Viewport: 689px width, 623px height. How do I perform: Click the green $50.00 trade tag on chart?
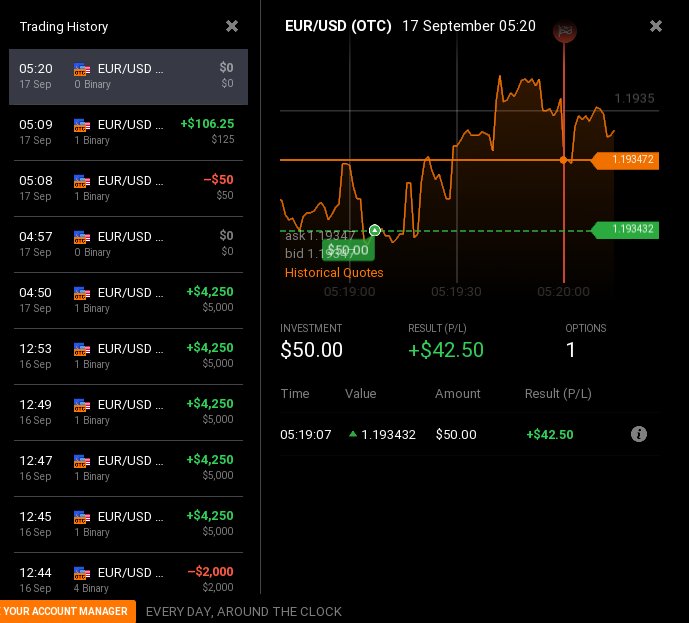click(348, 250)
